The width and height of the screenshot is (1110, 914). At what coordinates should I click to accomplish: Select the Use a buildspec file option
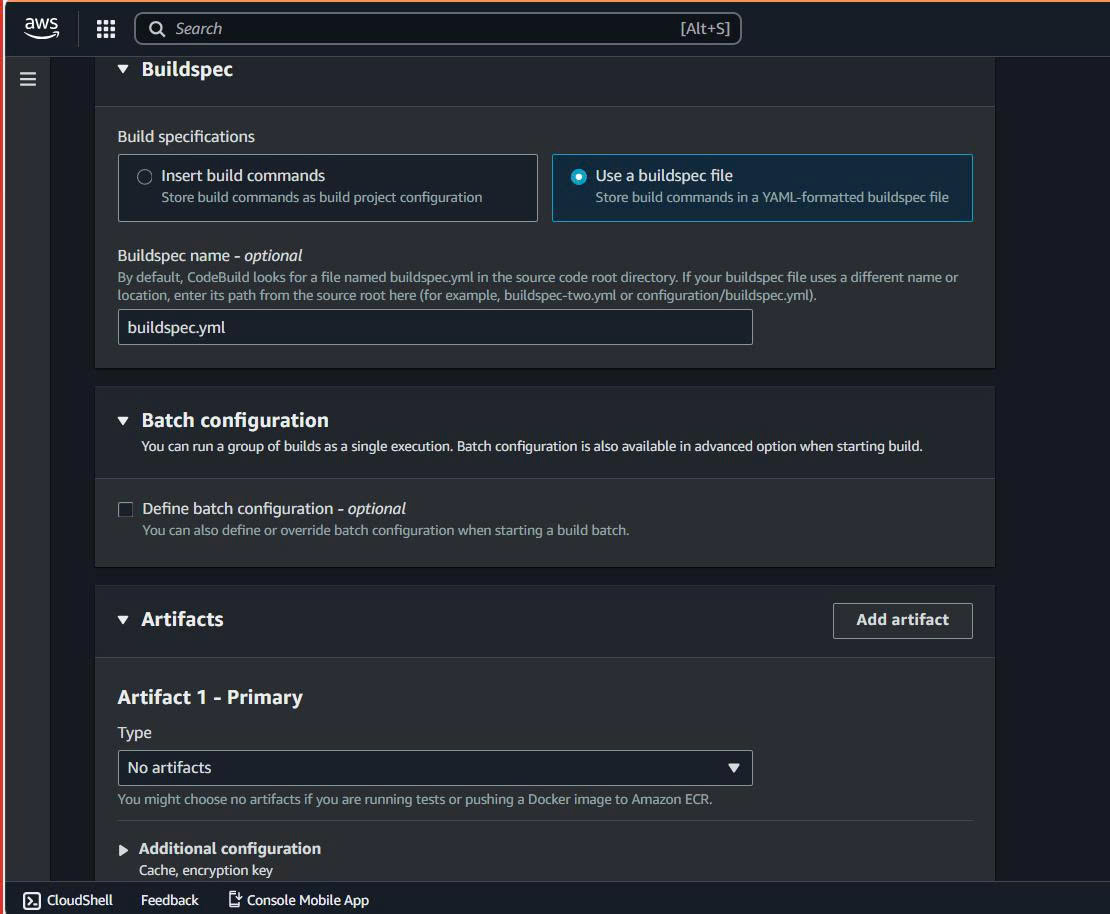tap(580, 175)
